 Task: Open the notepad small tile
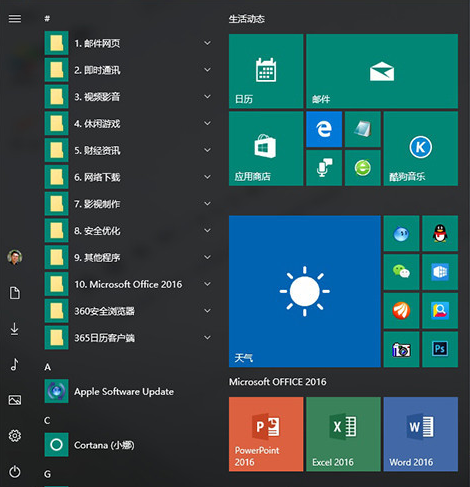[363, 129]
